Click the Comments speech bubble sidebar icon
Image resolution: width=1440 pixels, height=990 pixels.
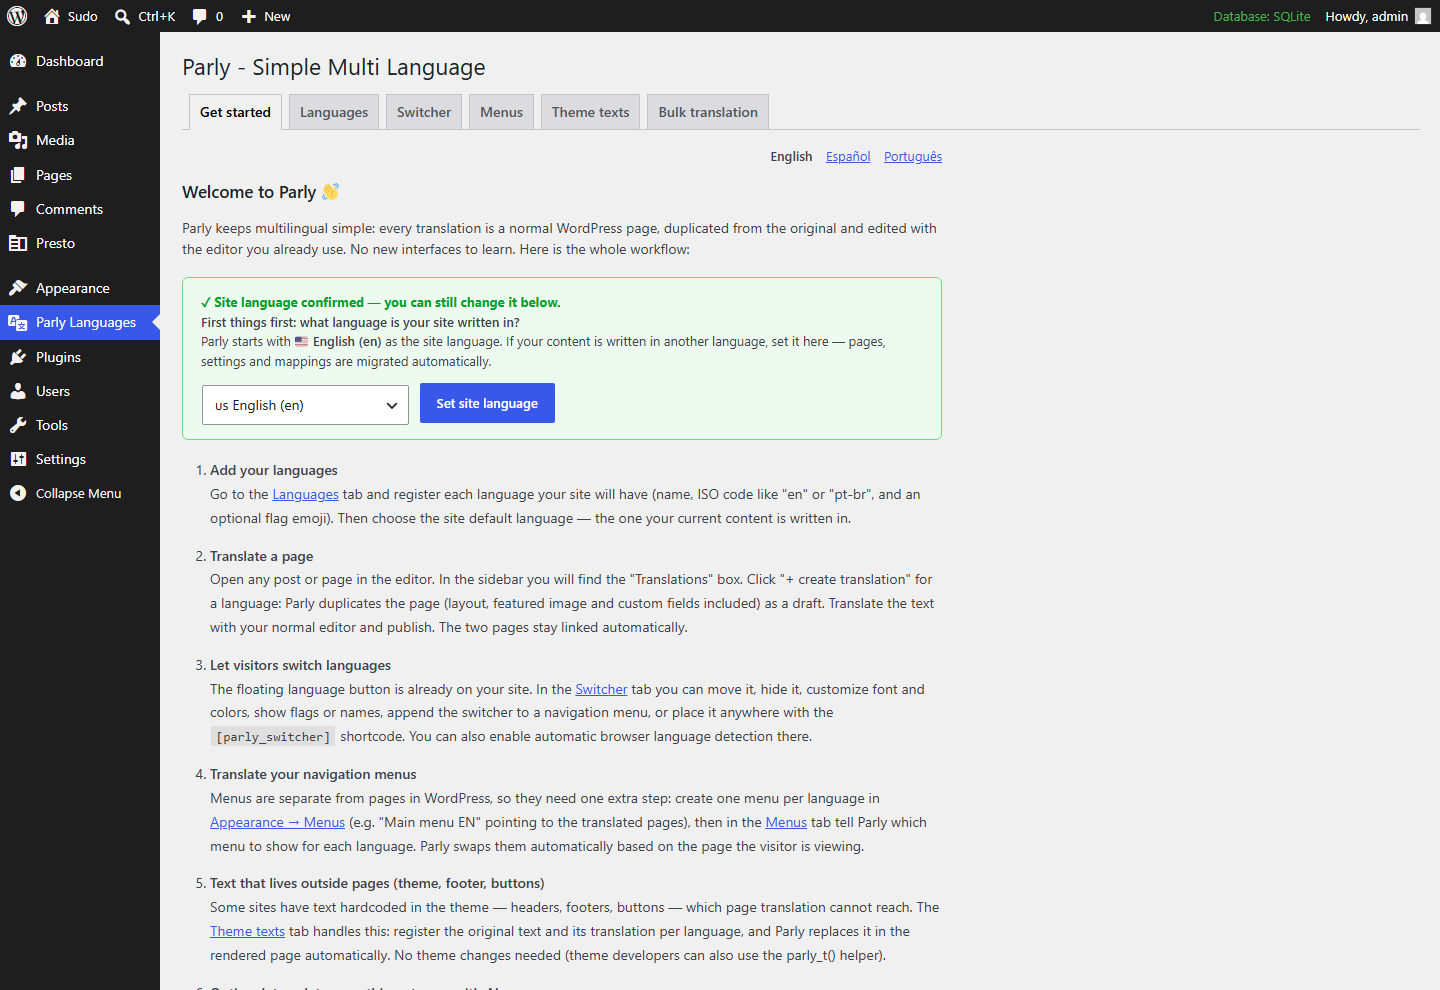(x=18, y=209)
